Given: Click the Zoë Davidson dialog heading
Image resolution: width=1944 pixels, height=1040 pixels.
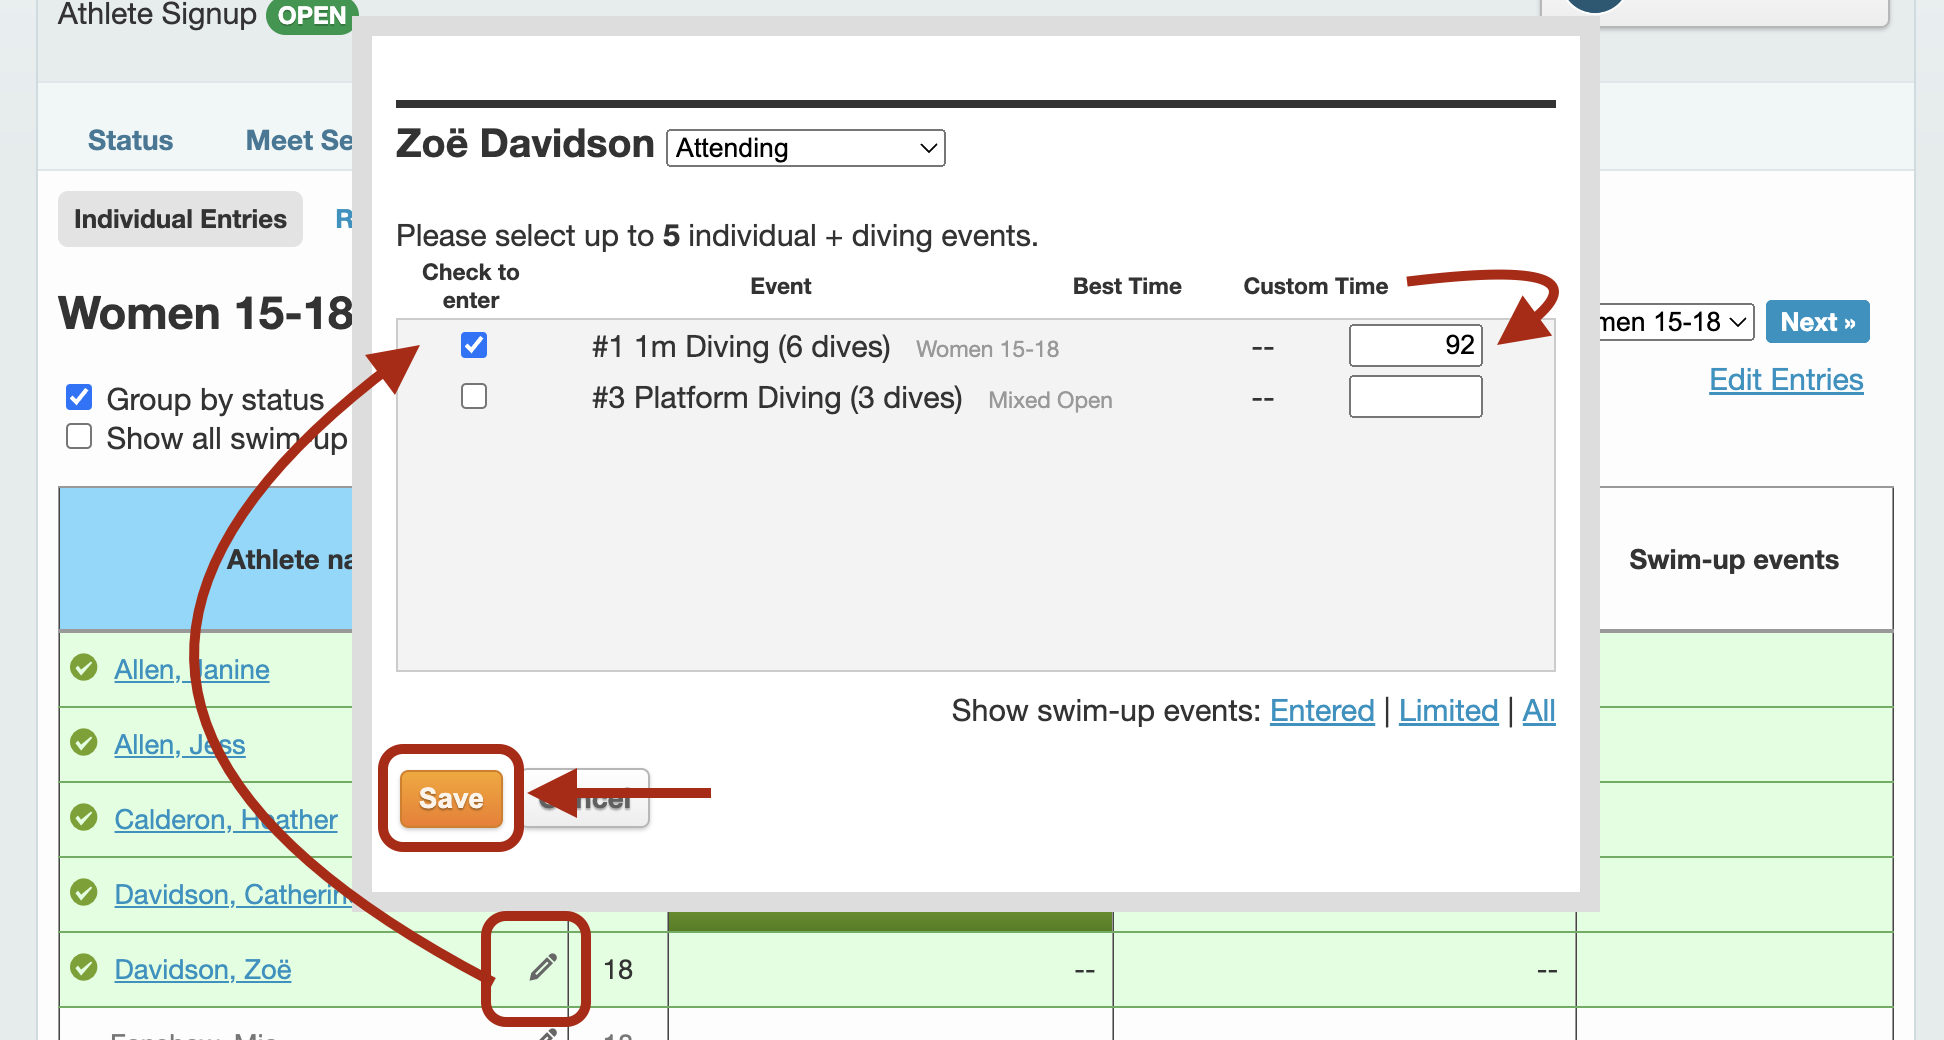Looking at the screenshot, I should pos(525,144).
